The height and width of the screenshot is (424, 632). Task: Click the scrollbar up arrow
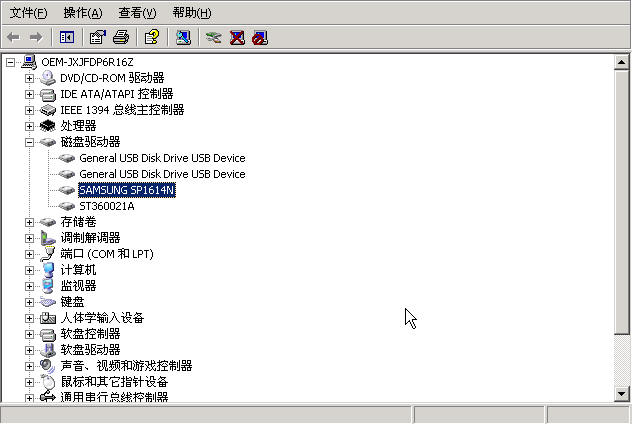coord(622,62)
